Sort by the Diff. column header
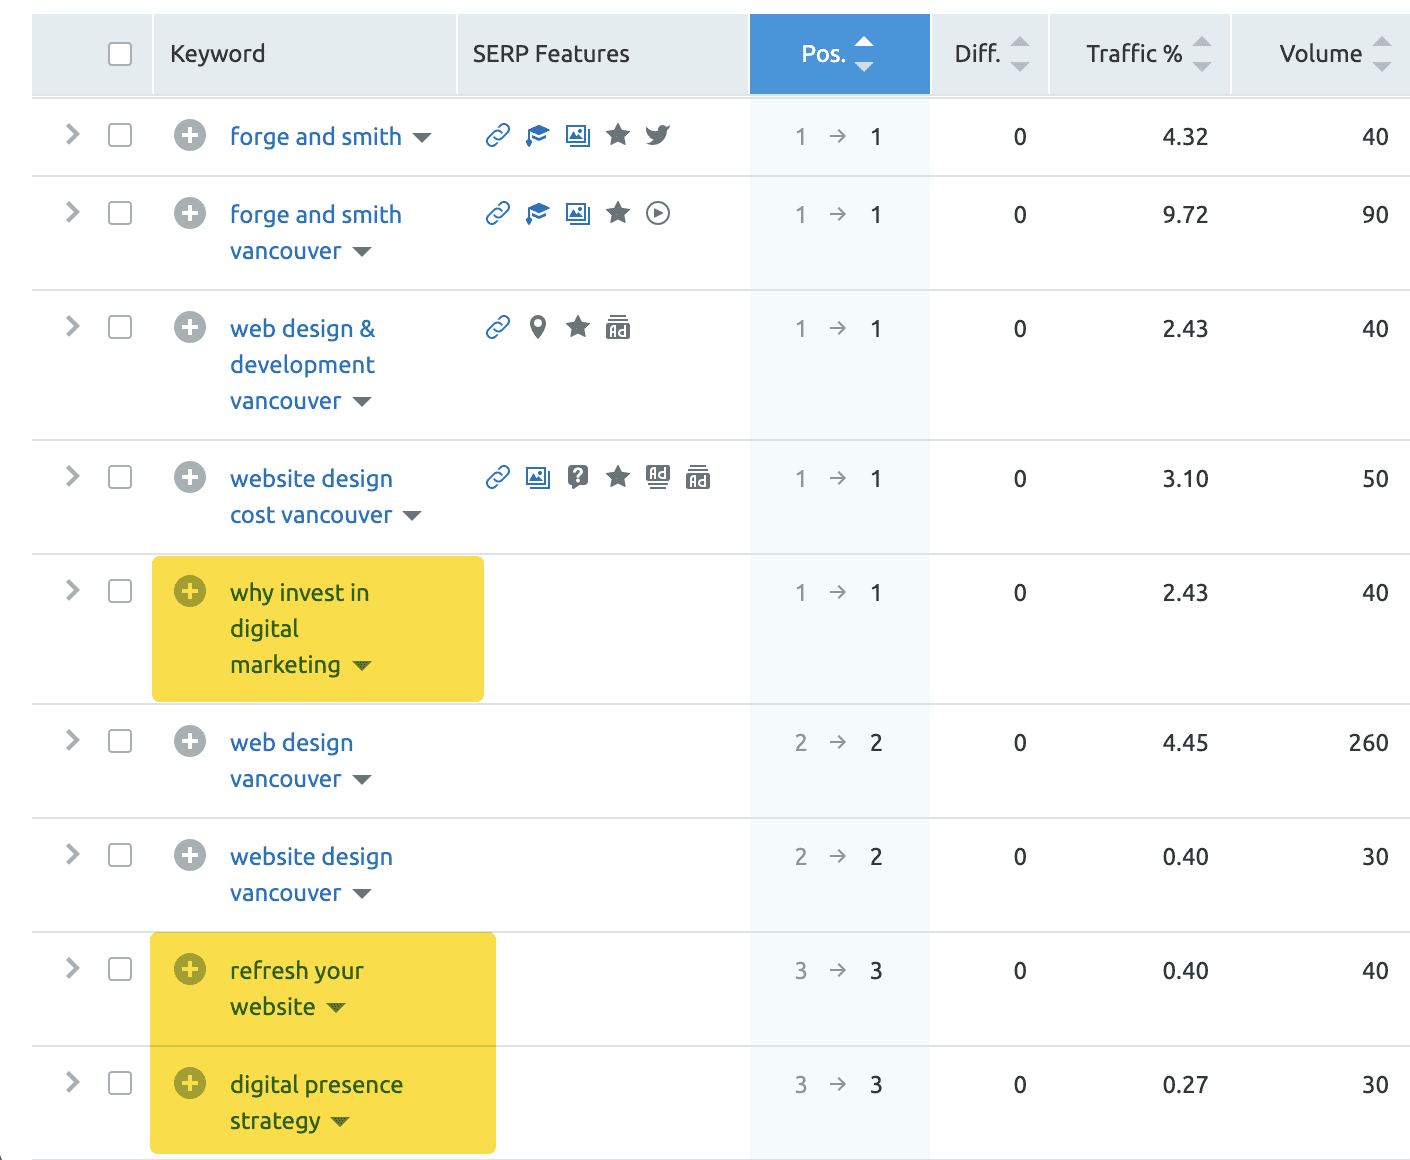 (x=978, y=54)
